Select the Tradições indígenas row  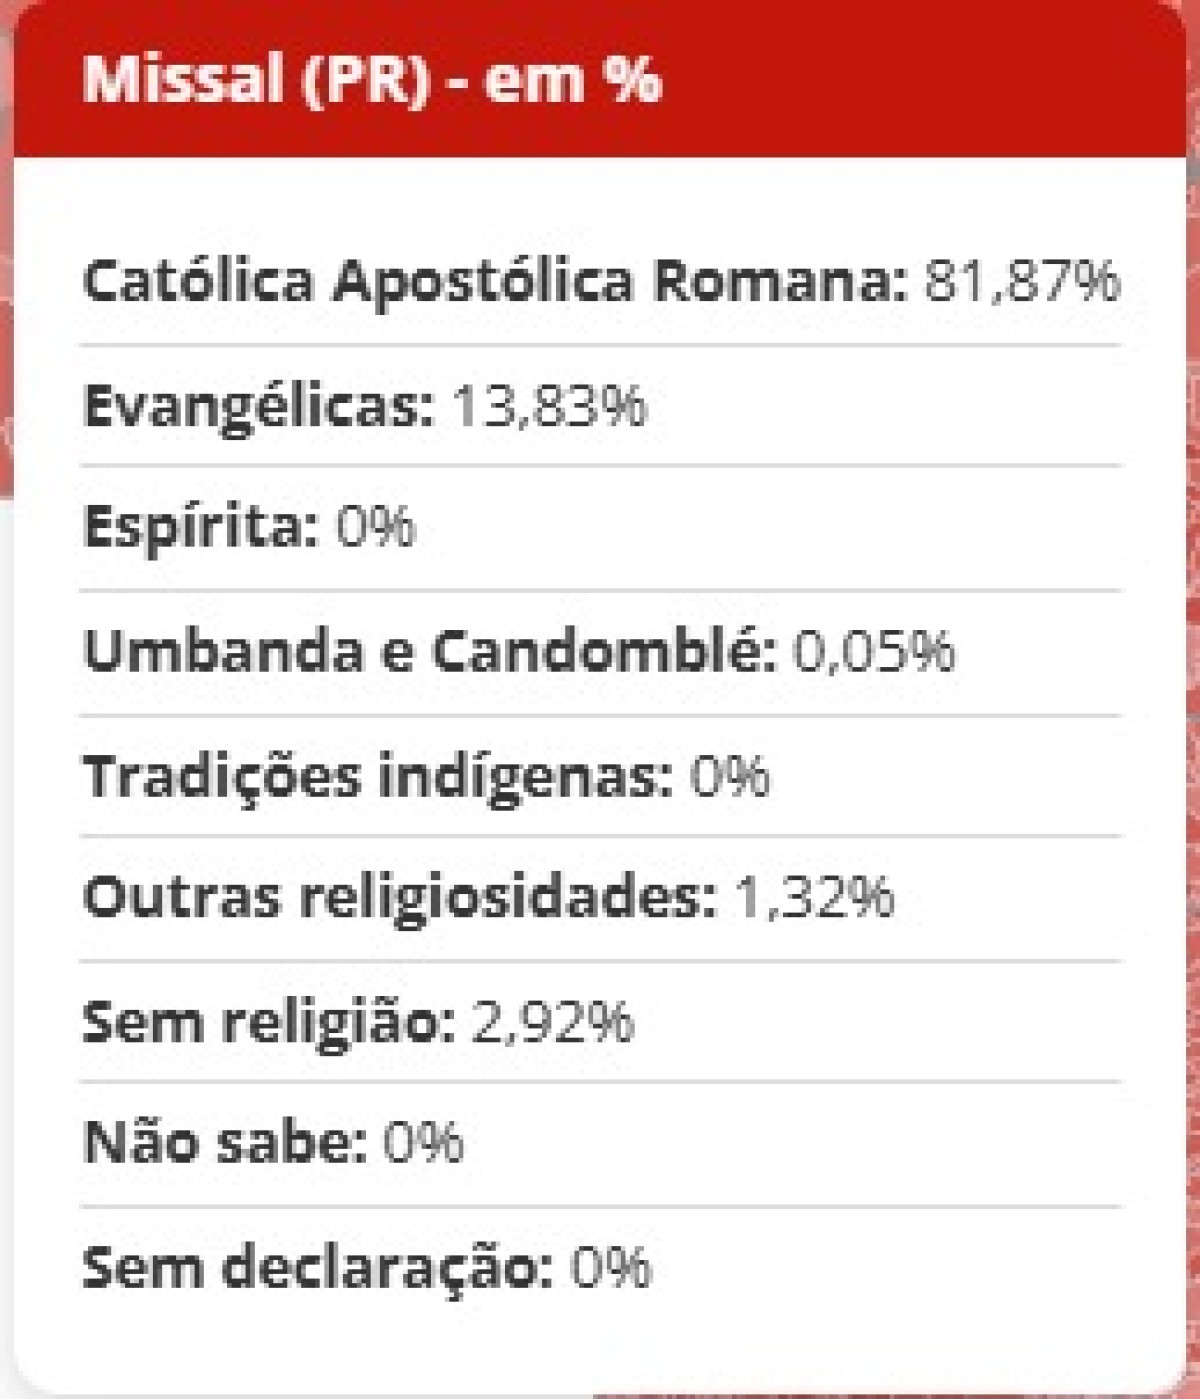pyautogui.click(x=600, y=776)
